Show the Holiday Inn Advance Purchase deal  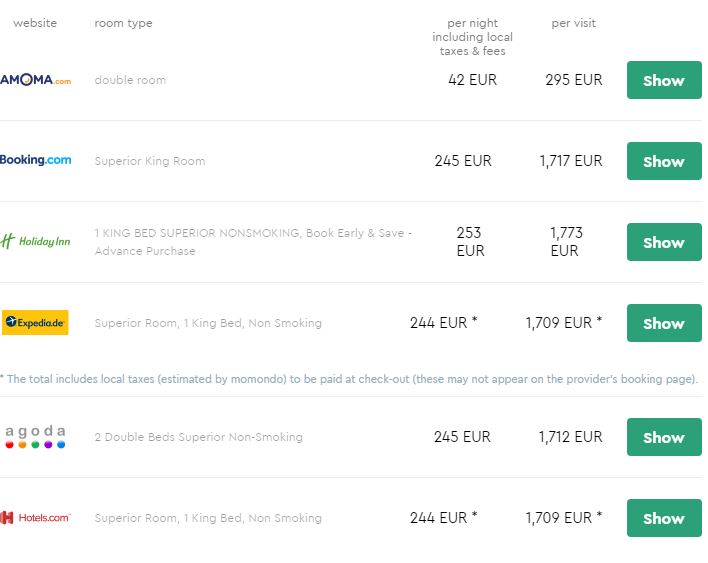pyautogui.click(x=664, y=242)
